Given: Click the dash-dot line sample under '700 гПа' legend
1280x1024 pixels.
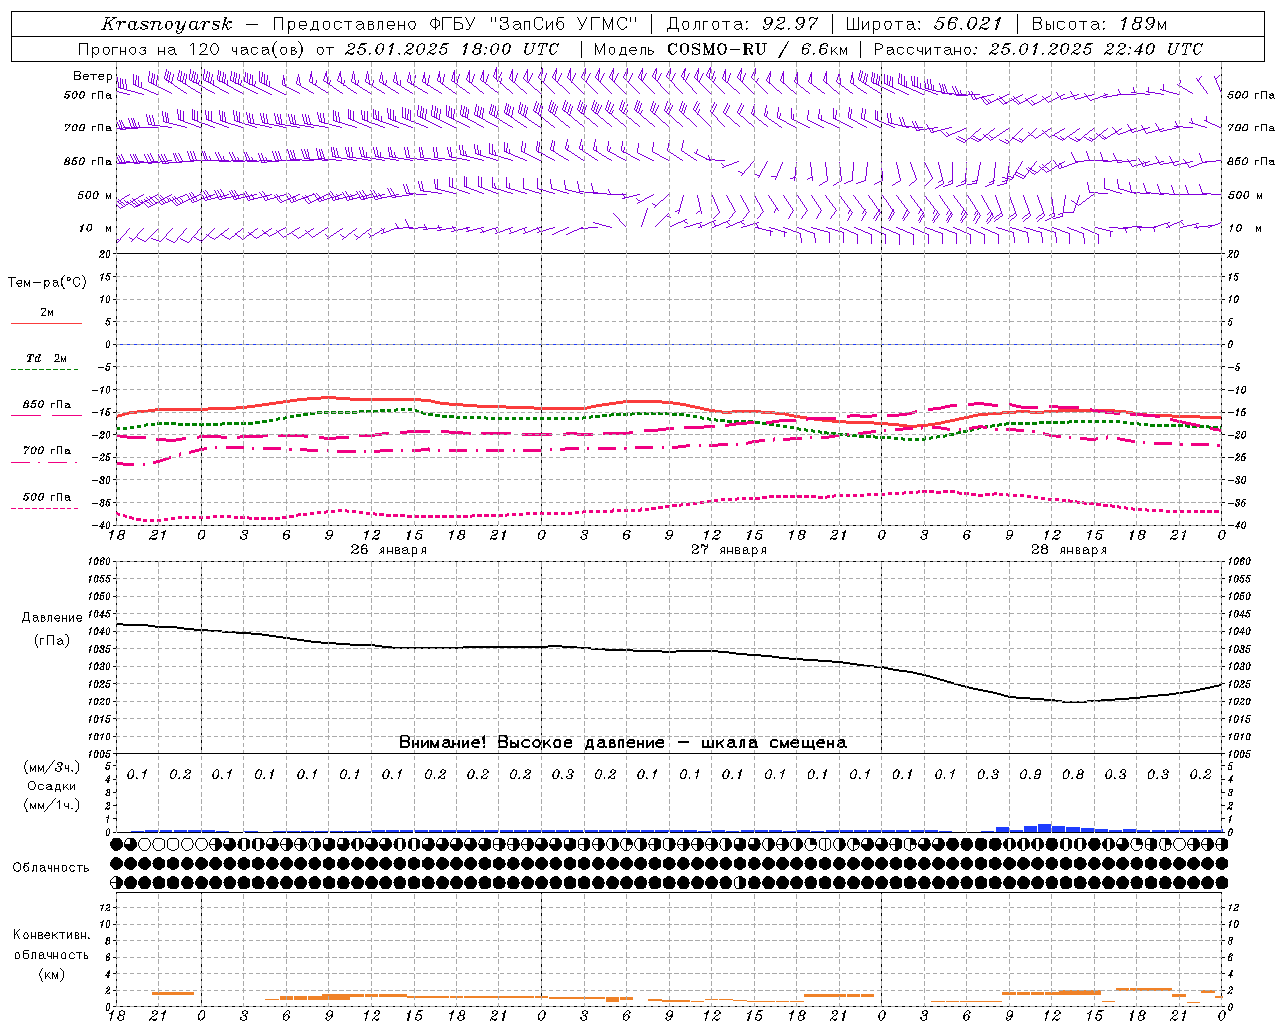Looking at the screenshot, I should click(x=44, y=462).
